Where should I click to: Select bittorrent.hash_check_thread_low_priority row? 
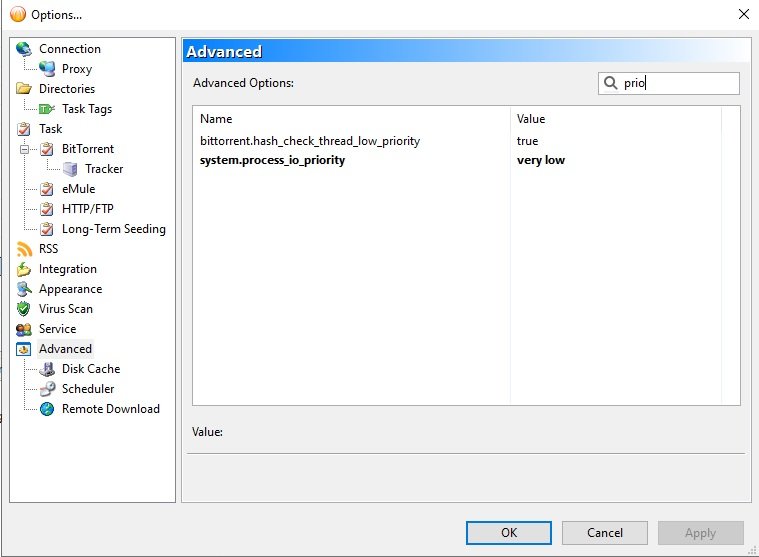pos(310,141)
